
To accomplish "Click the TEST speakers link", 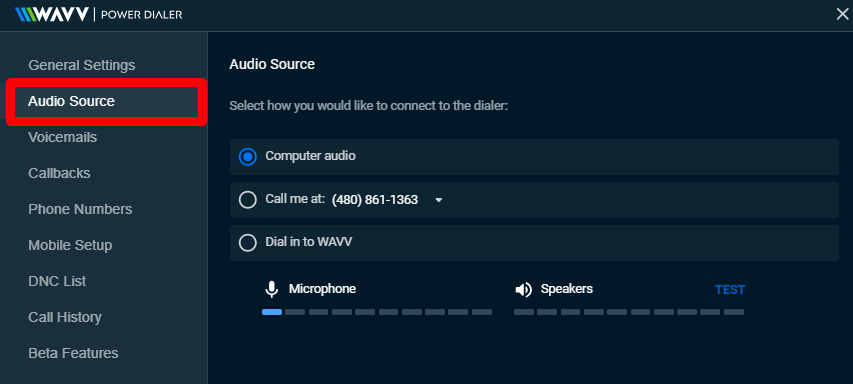I will pos(730,290).
